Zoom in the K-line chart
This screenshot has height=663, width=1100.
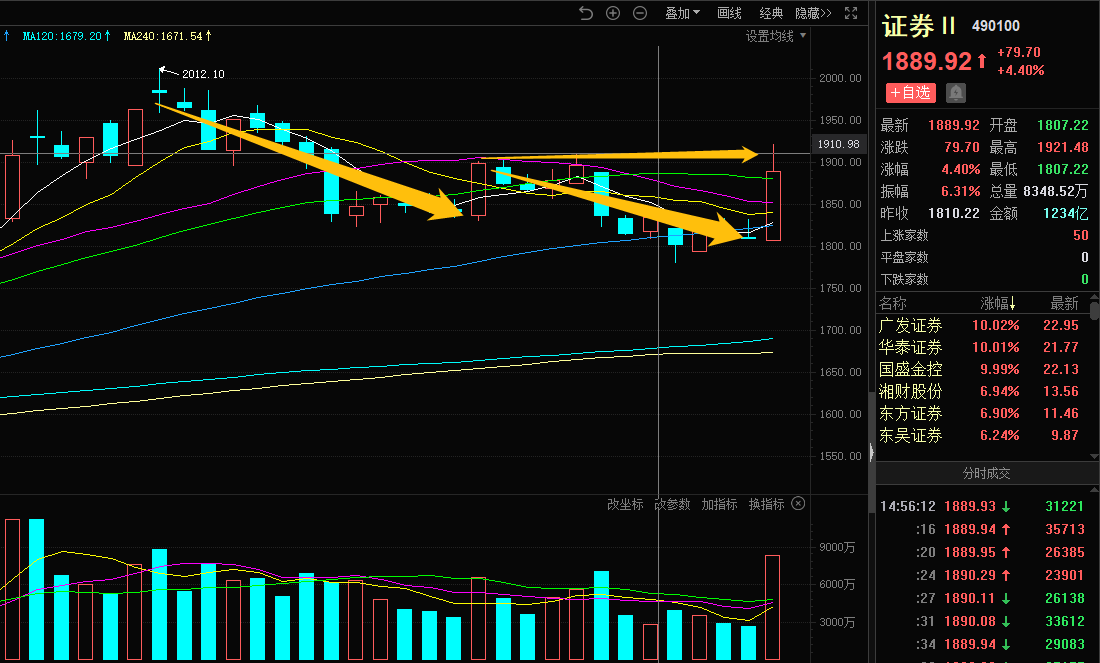tap(613, 13)
